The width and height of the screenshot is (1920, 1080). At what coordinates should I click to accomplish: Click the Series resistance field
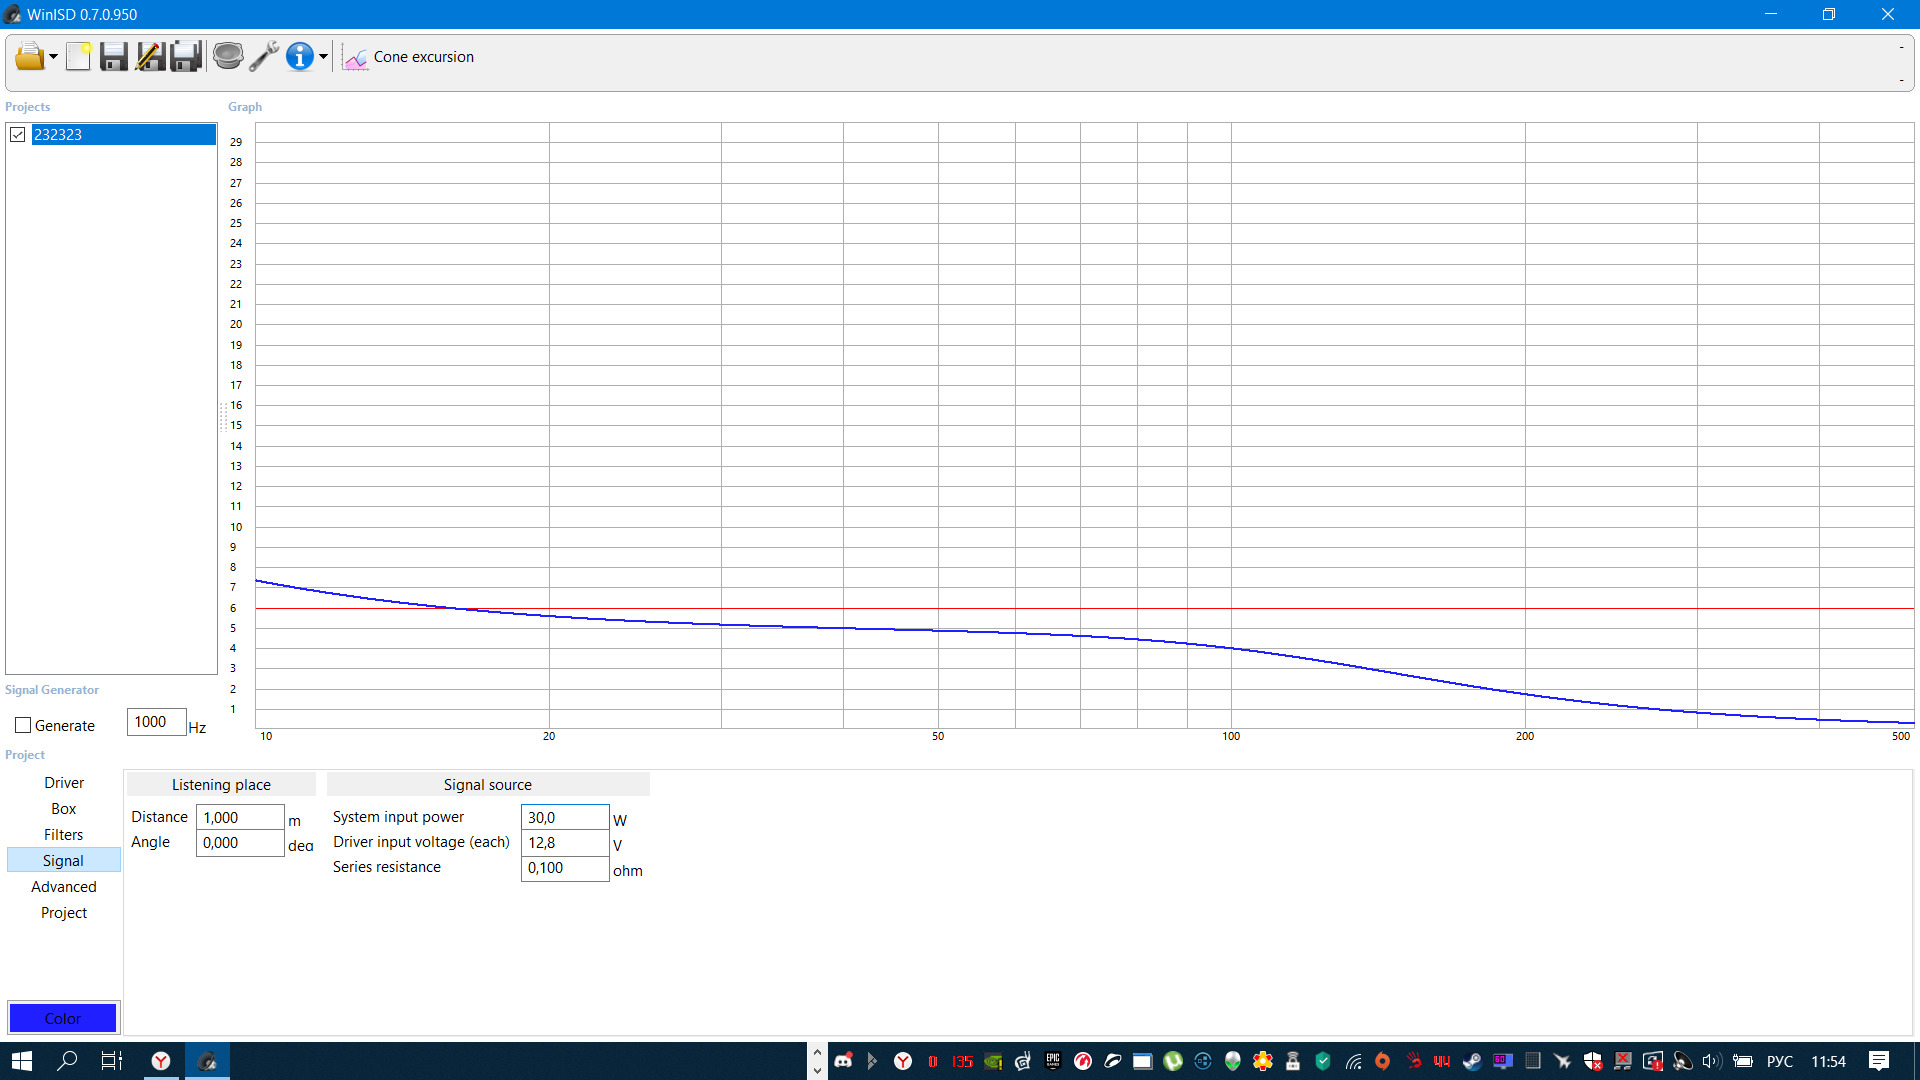(x=565, y=868)
